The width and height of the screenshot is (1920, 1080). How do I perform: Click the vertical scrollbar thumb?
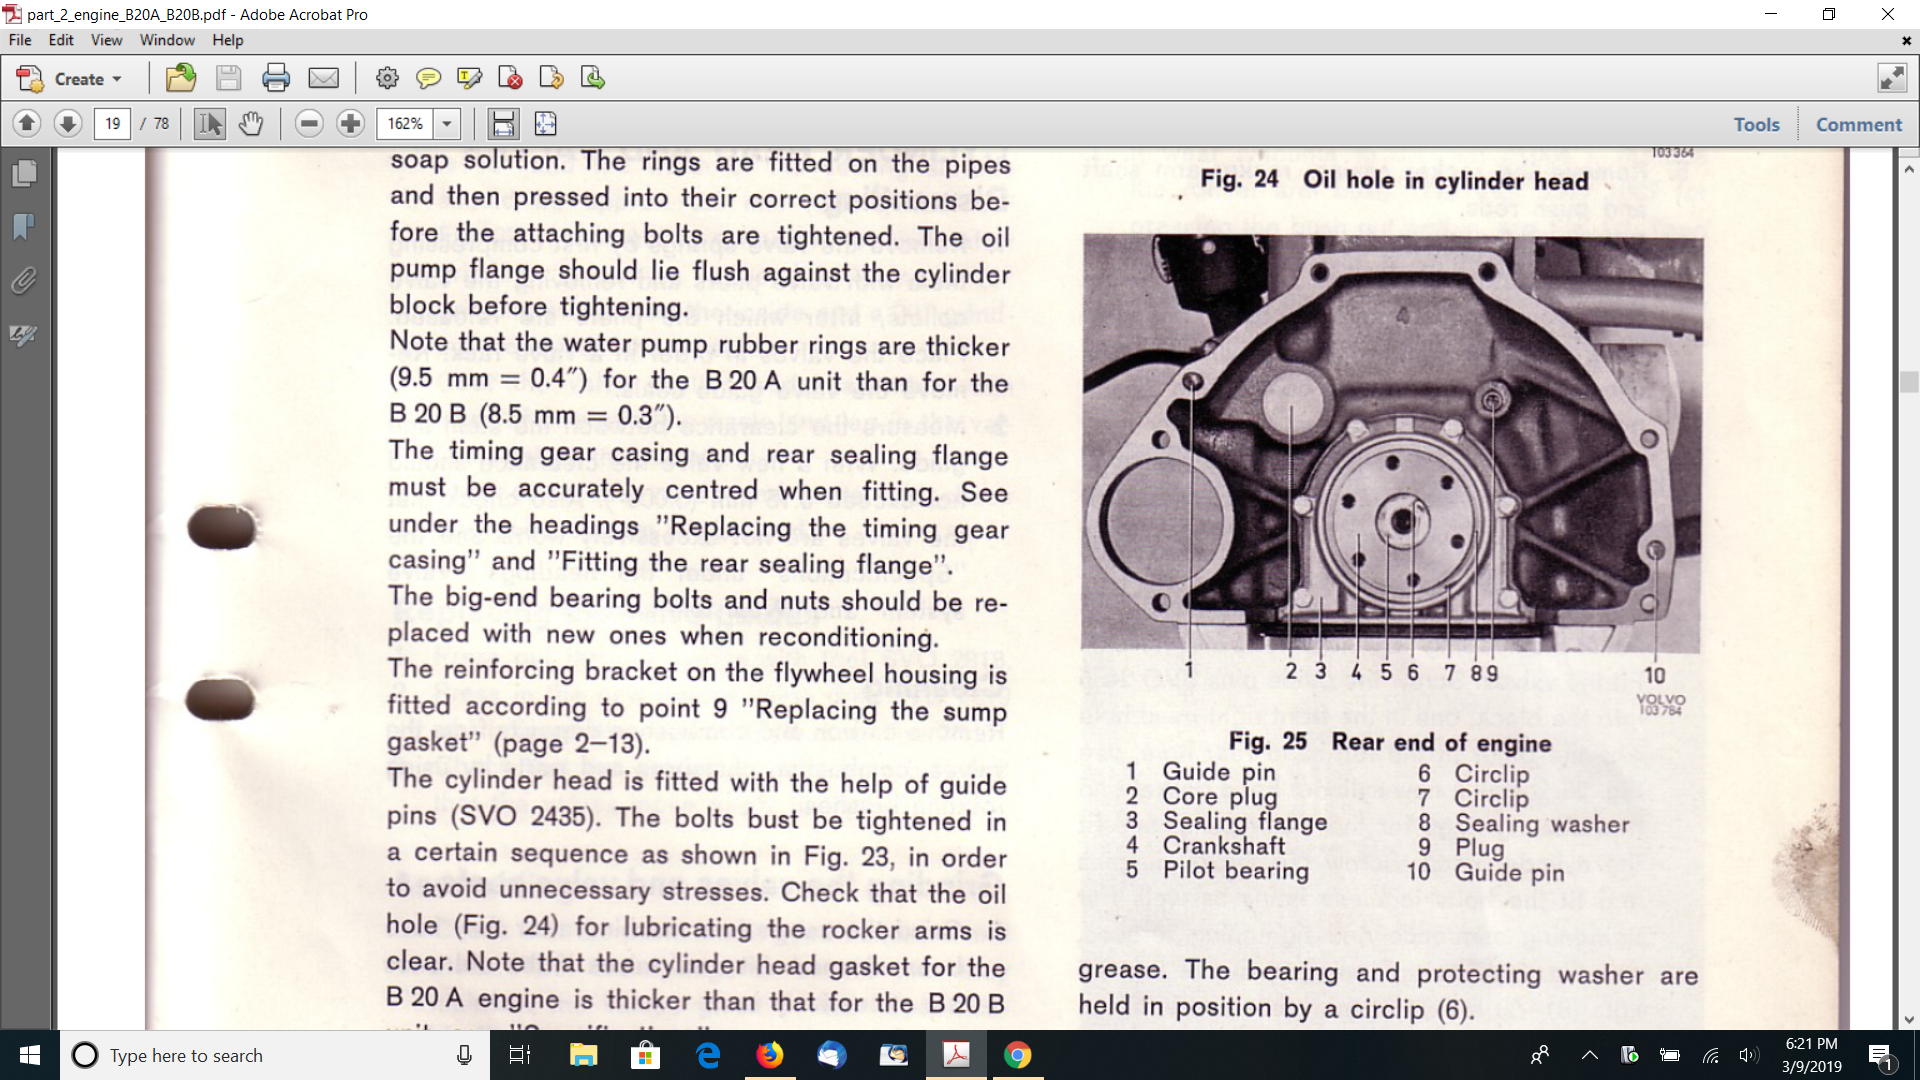coord(1908,382)
